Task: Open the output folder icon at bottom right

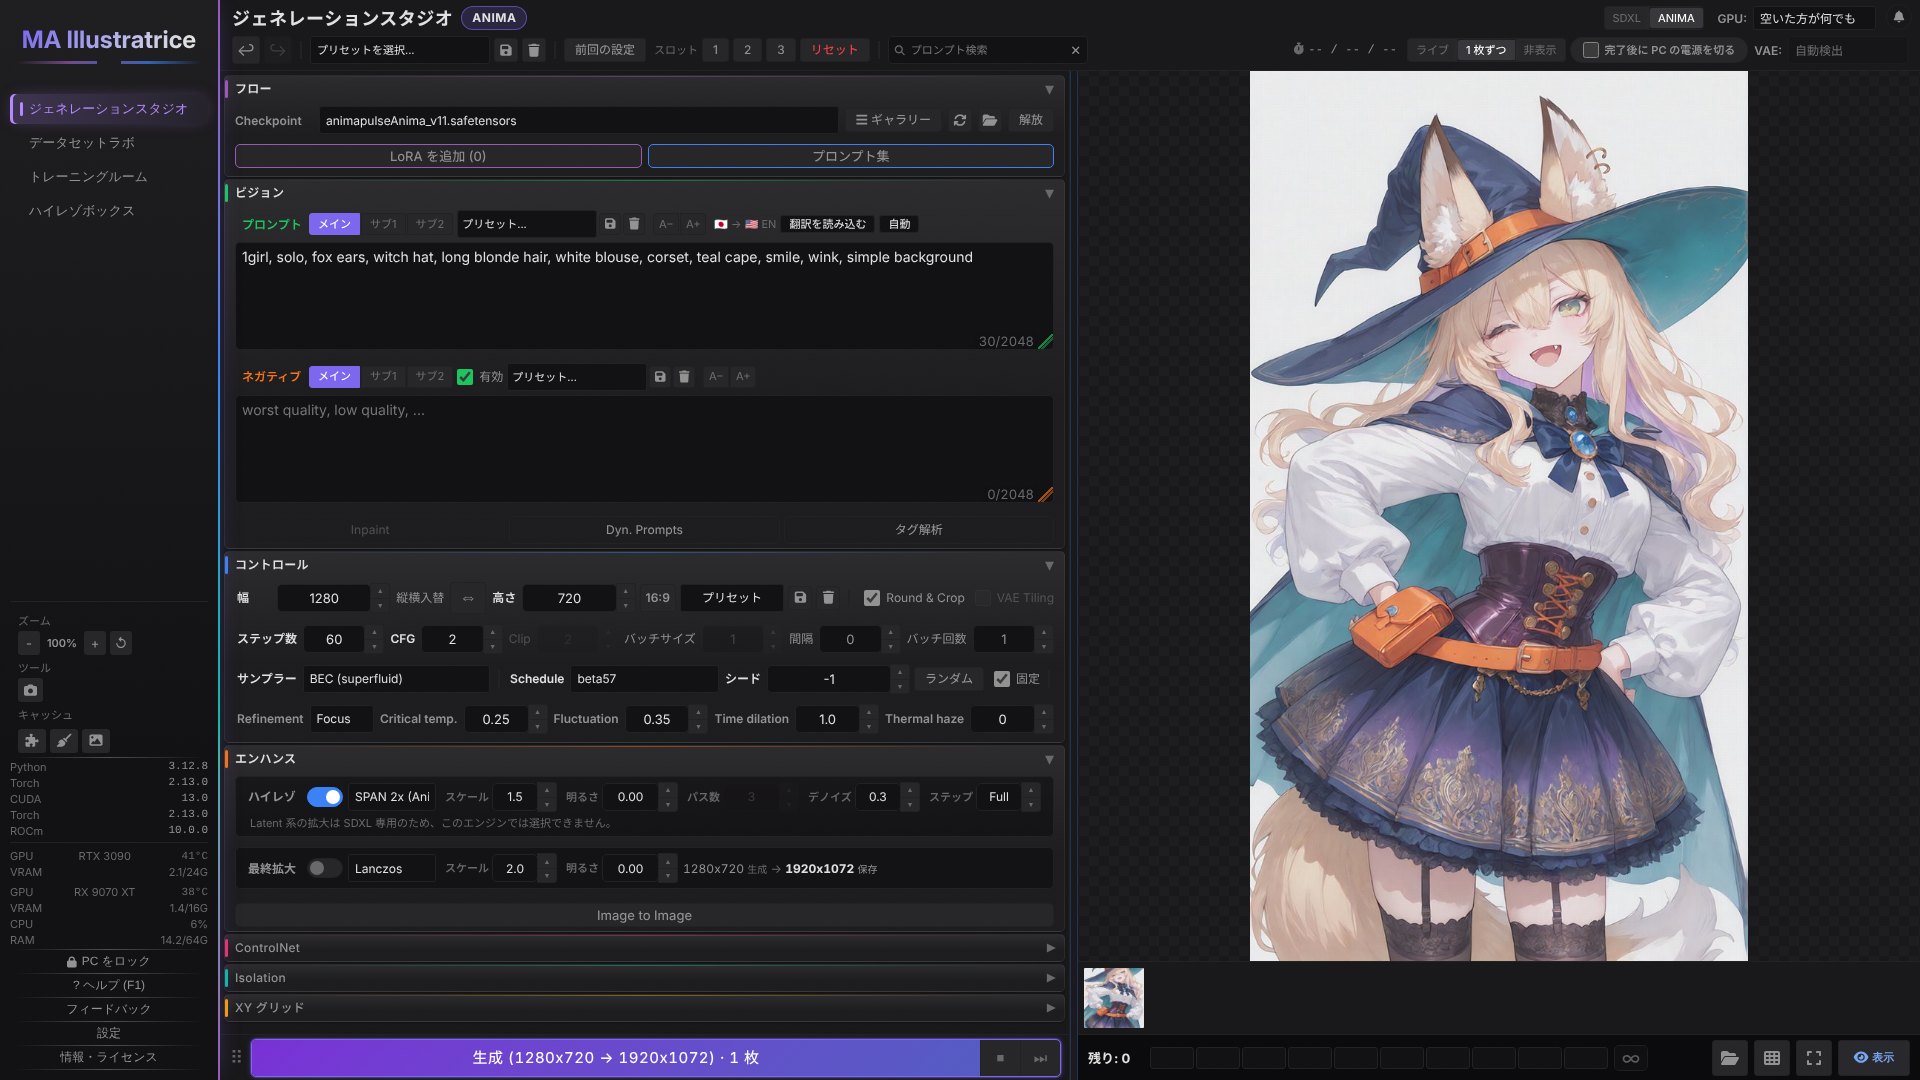Action: [1730, 1058]
